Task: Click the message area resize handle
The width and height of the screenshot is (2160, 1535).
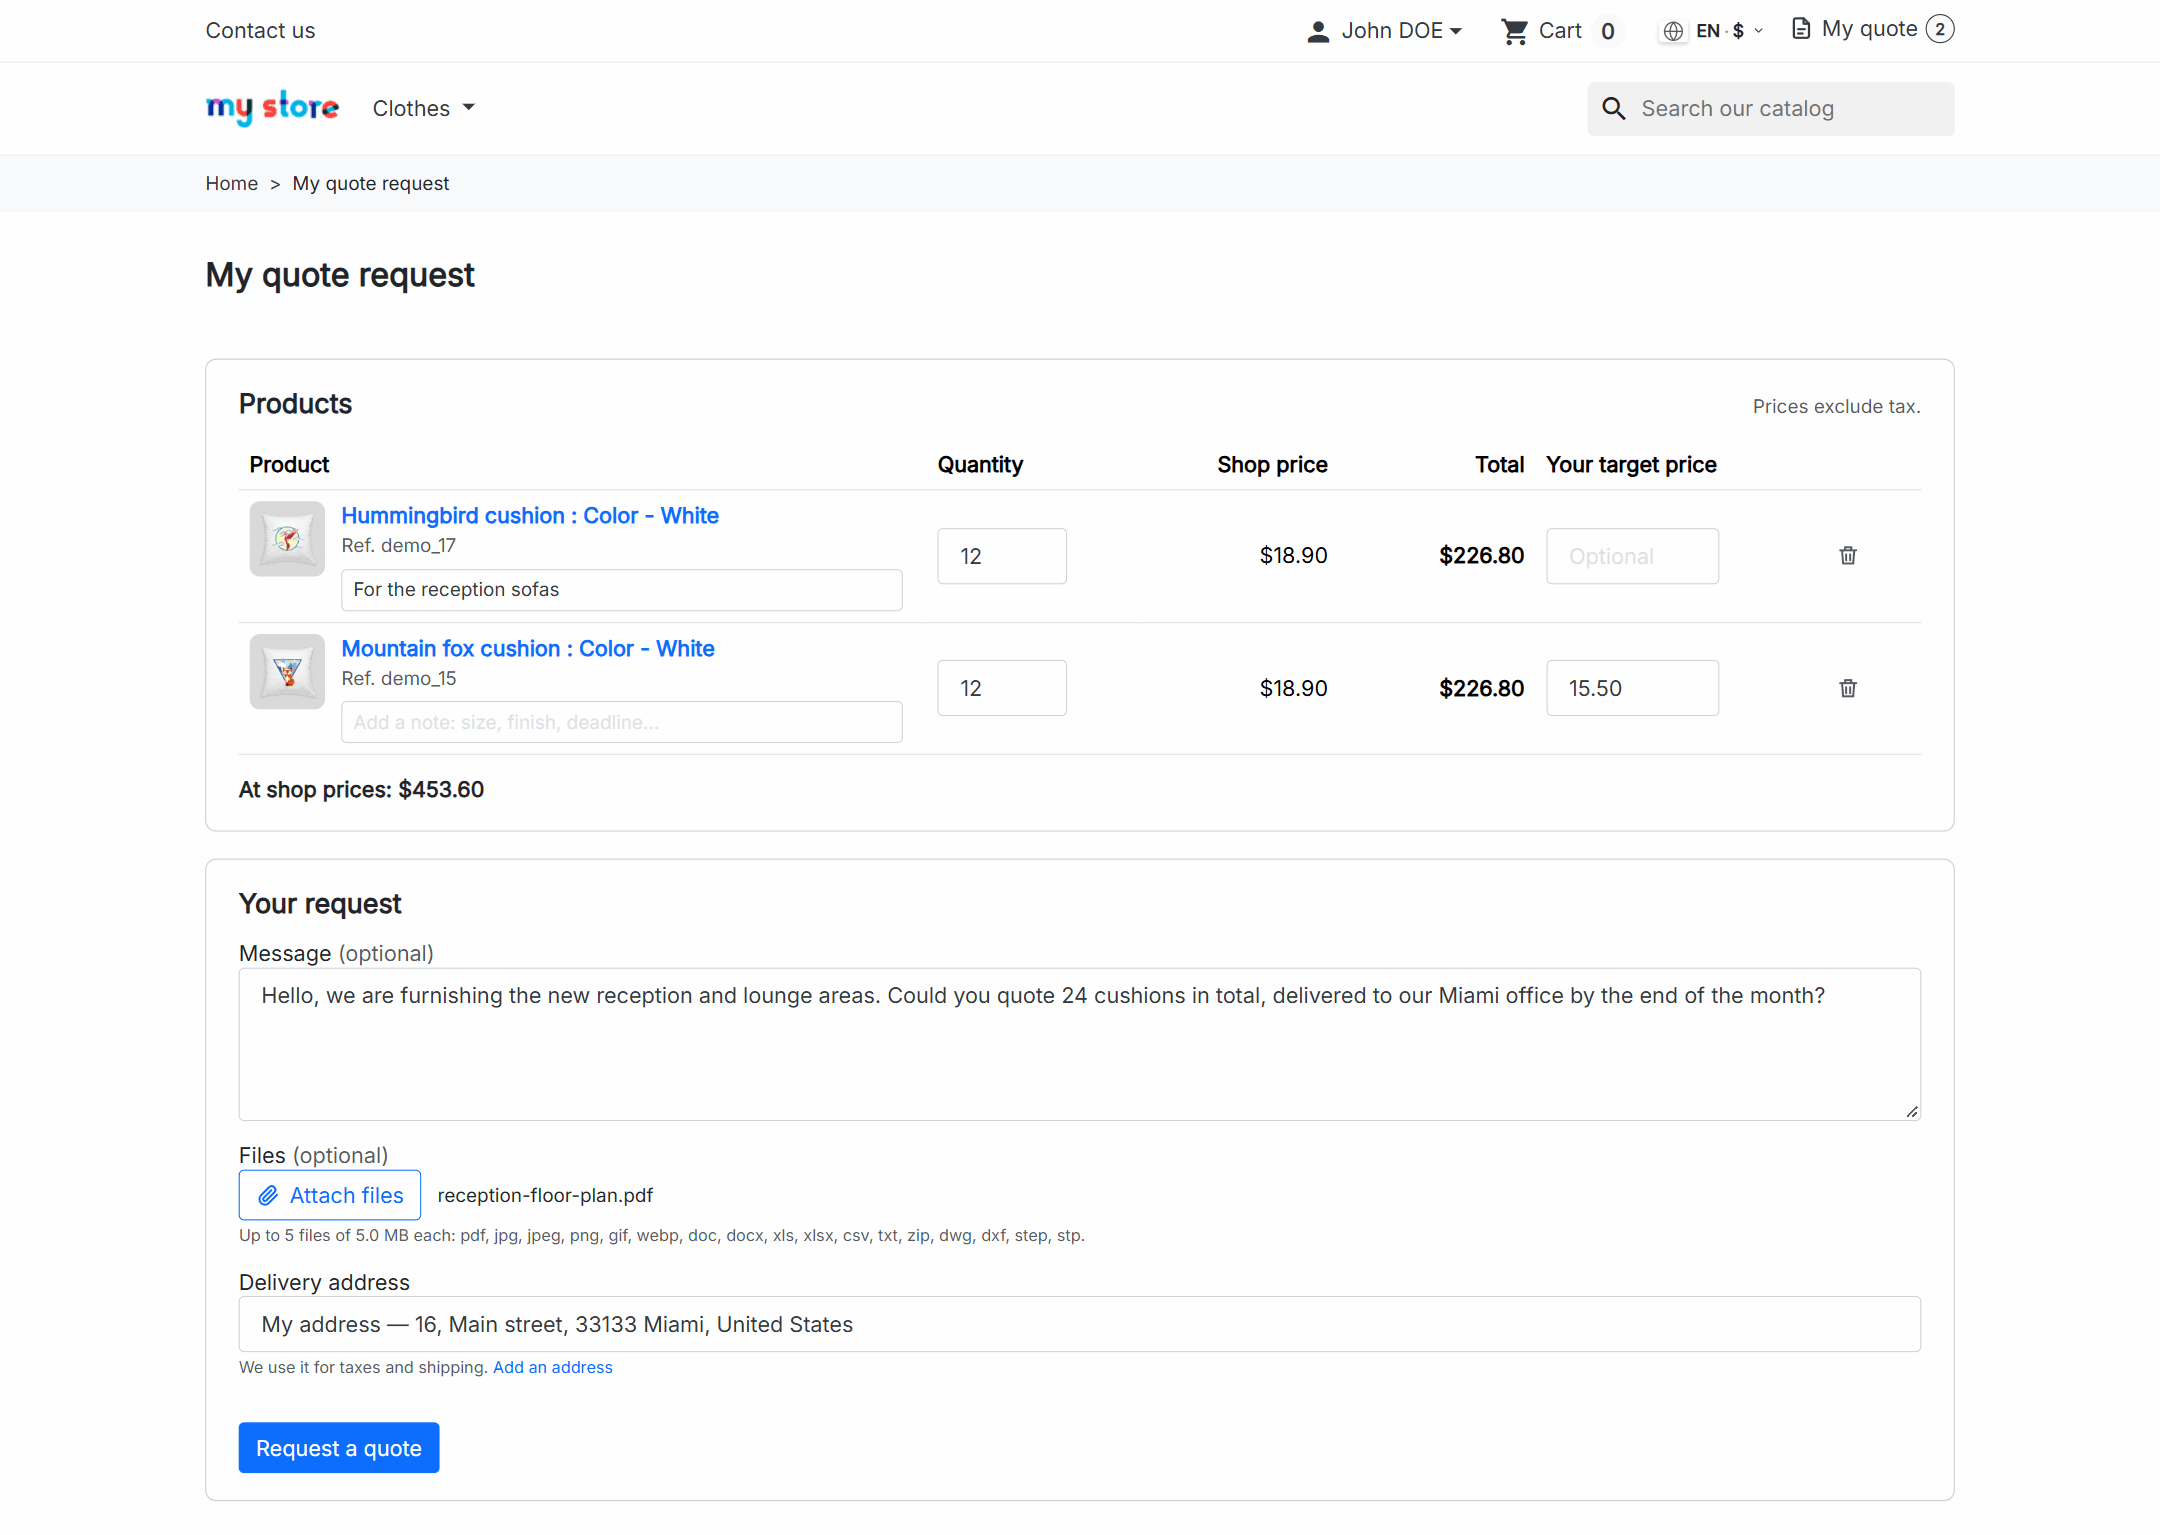Action: coord(1911,1111)
